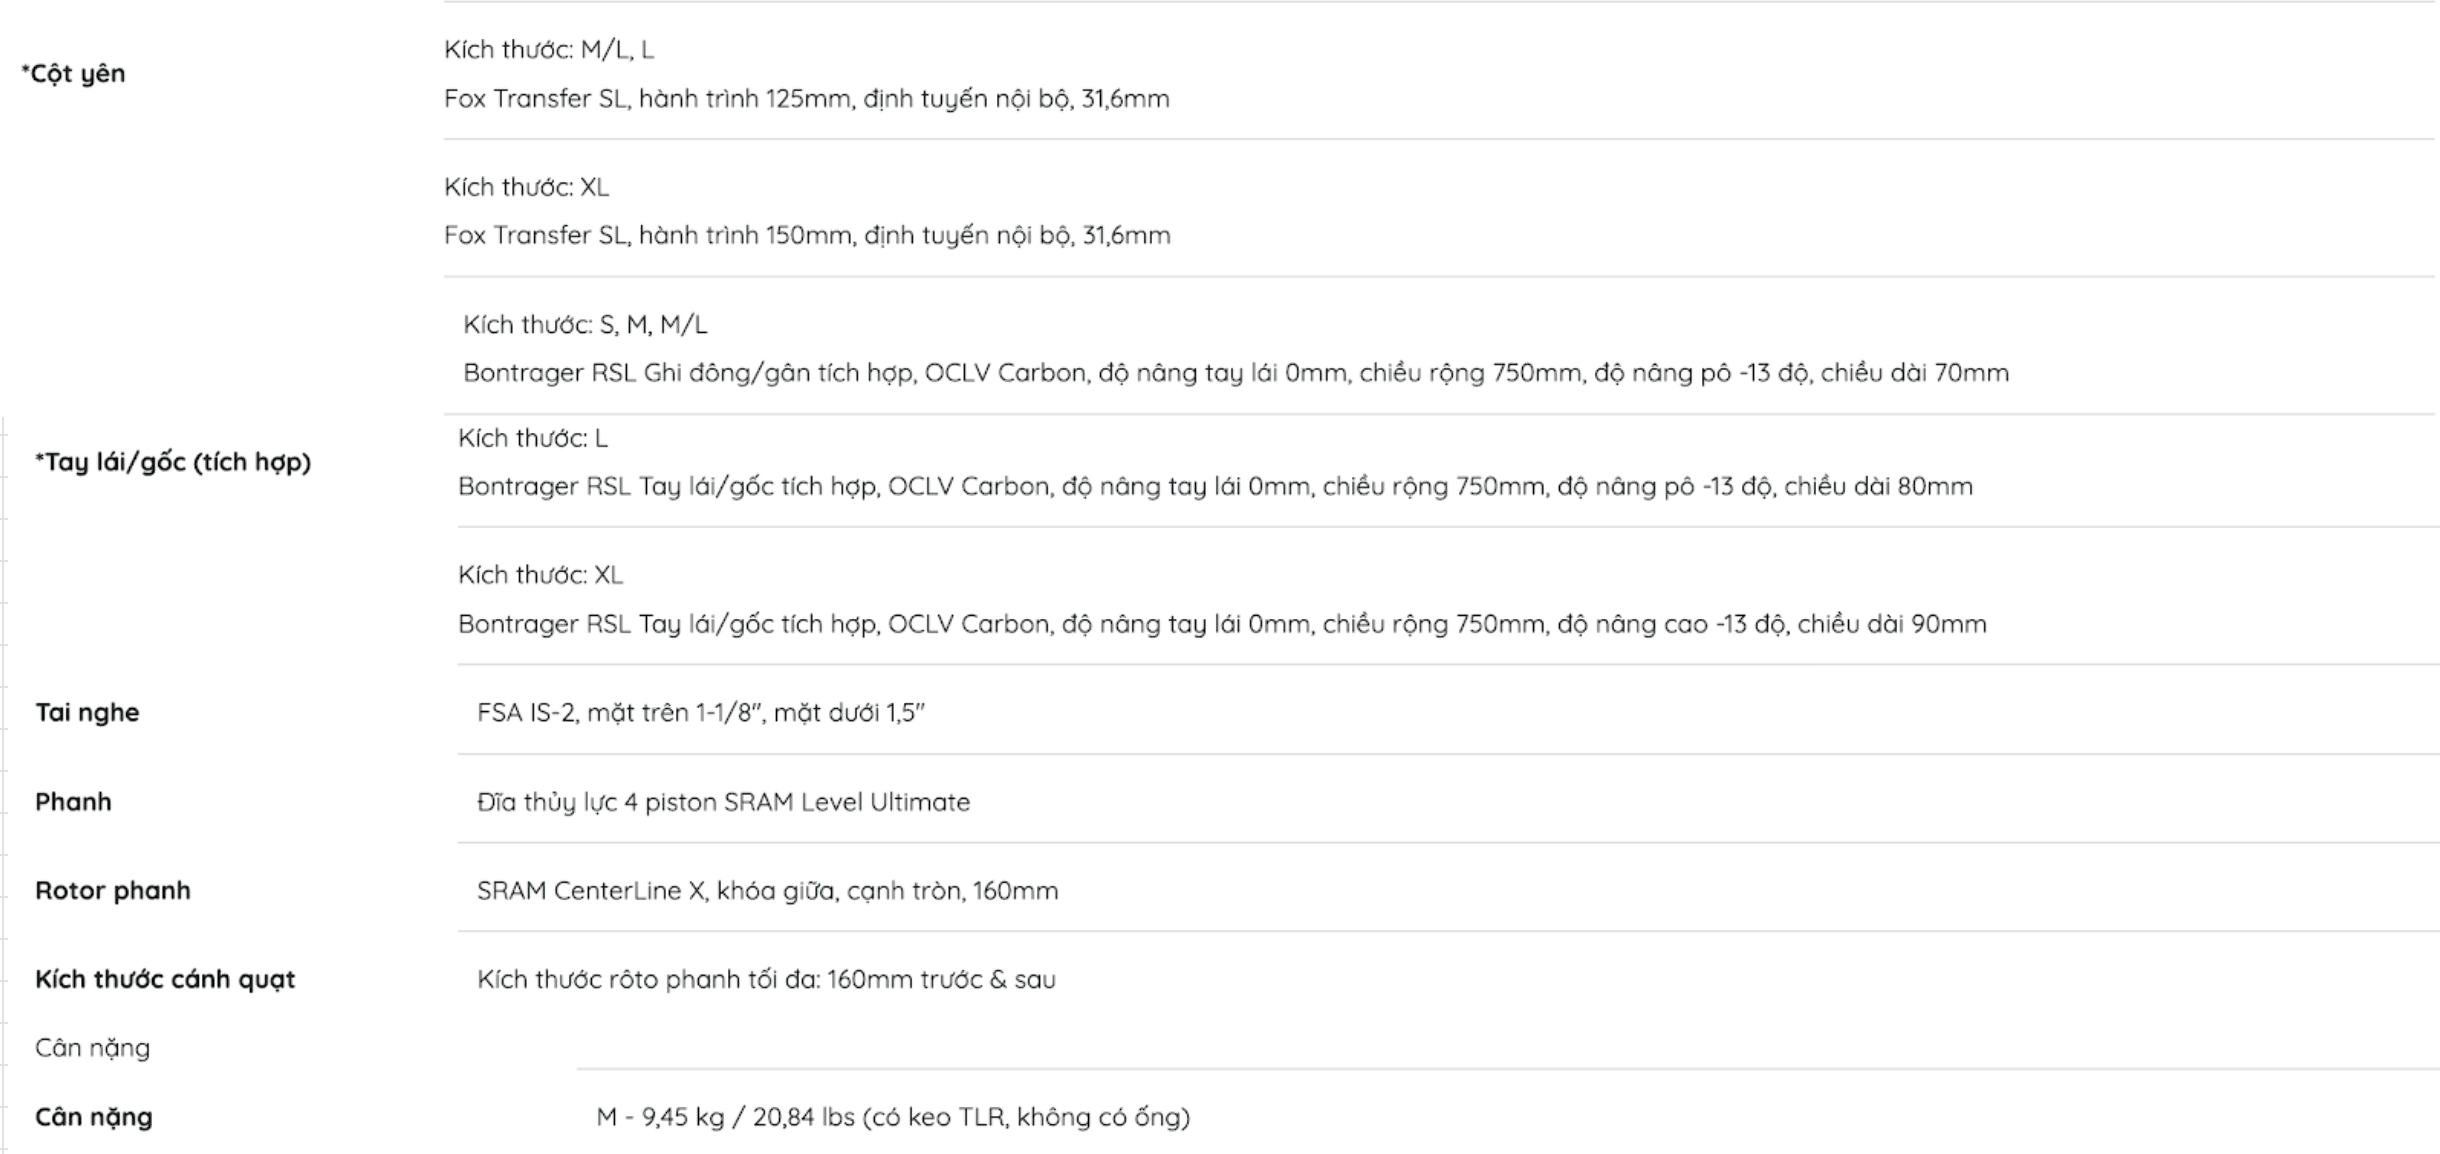The width and height of the screenshot is (2440, 1154).
Task: Click the Fox Transfer SL 150mm seatpost line
Action: point(806,235)
